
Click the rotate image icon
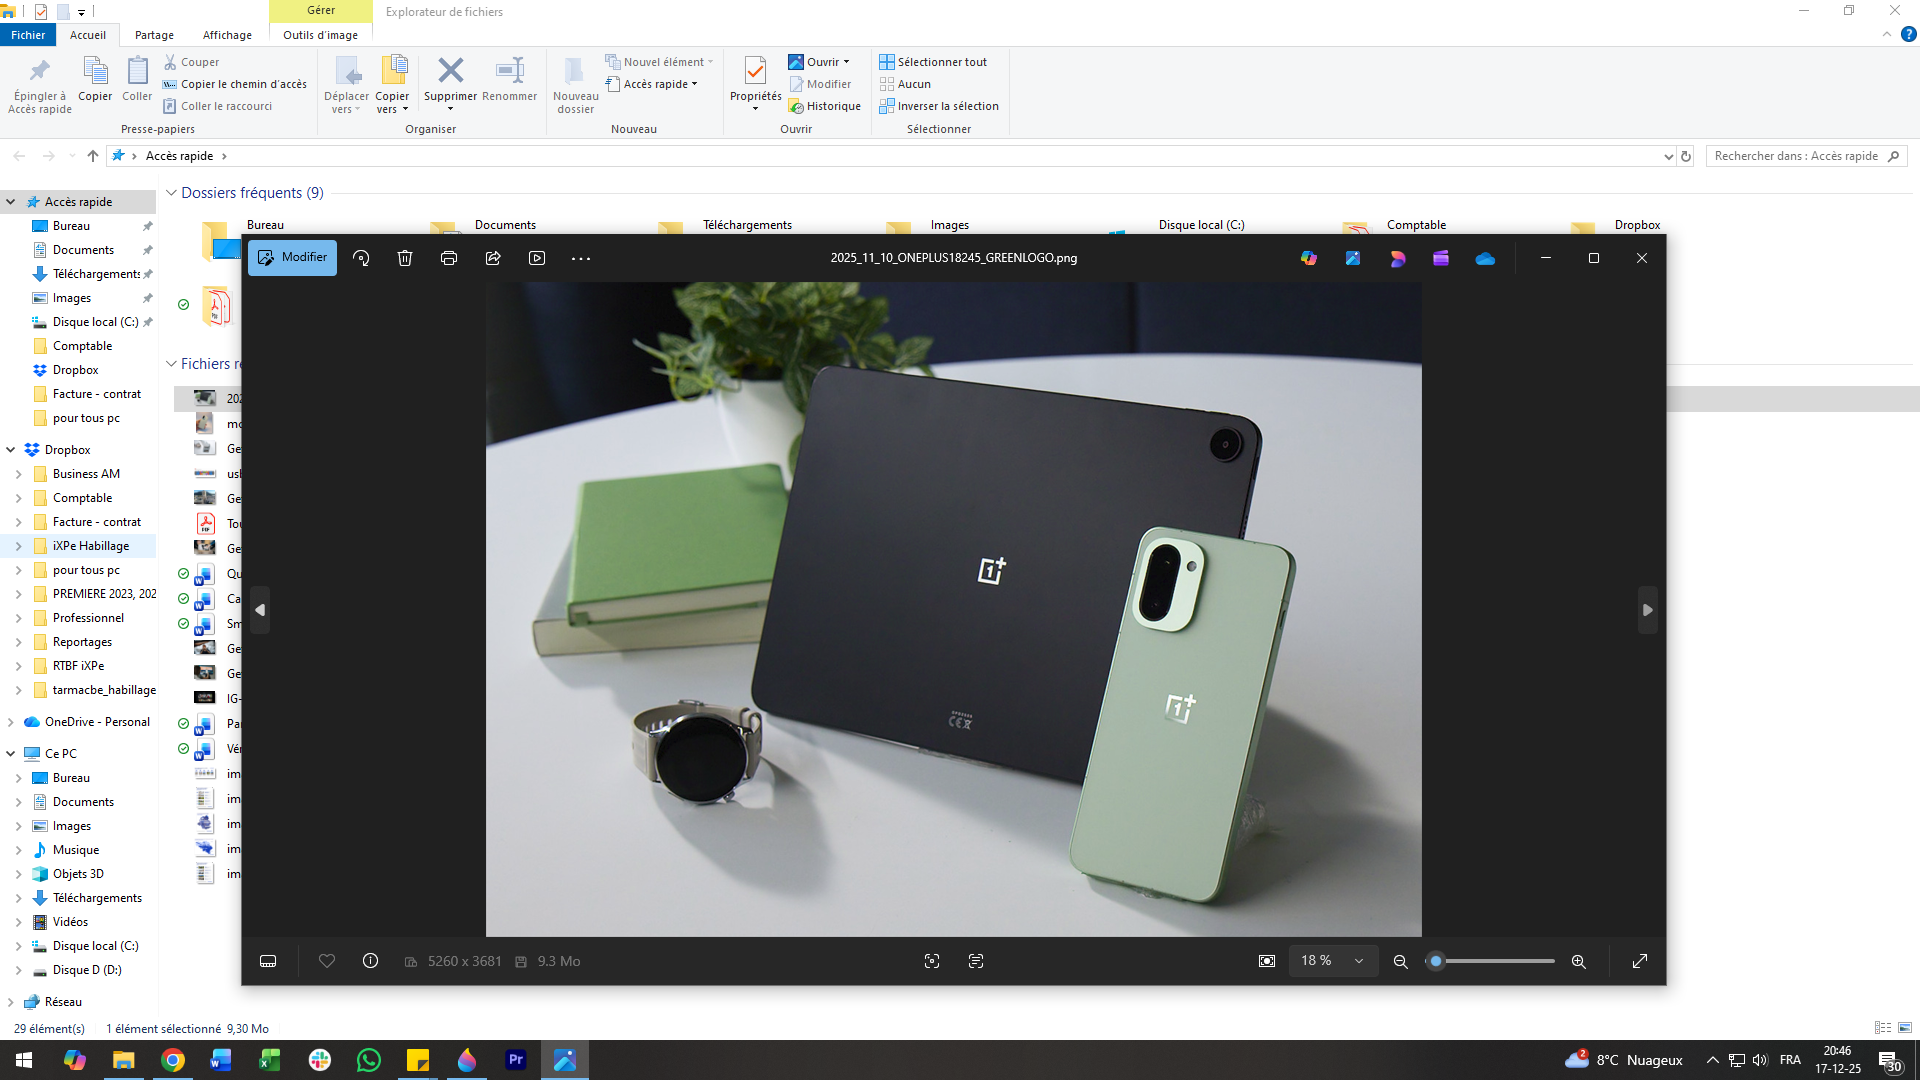coord(361,258)
